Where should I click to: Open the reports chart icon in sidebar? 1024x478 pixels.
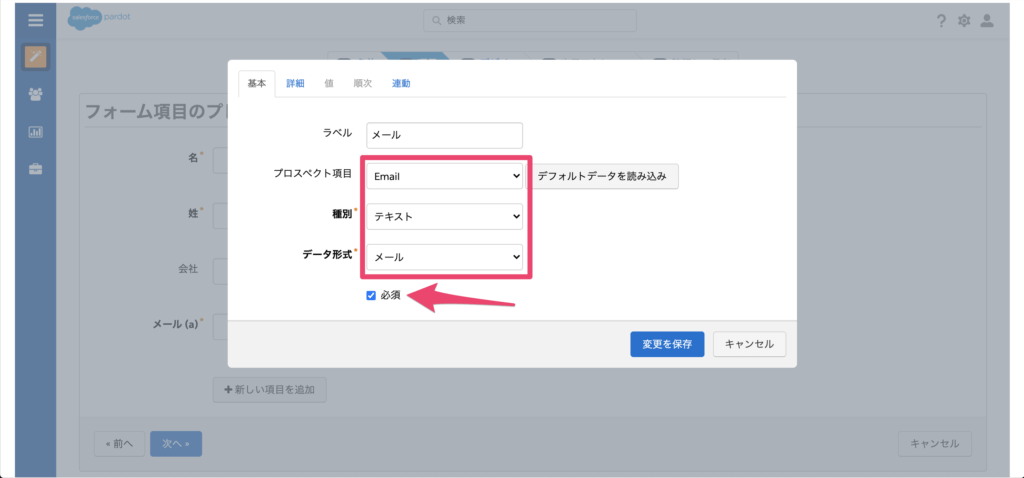click(36, 132)
